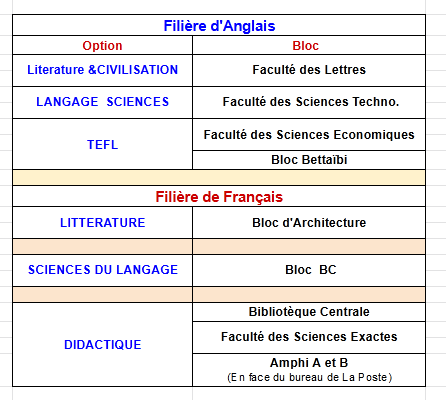Click the Bloc d'Architecture cell
The image size is (446, 400).
(309, 222)
